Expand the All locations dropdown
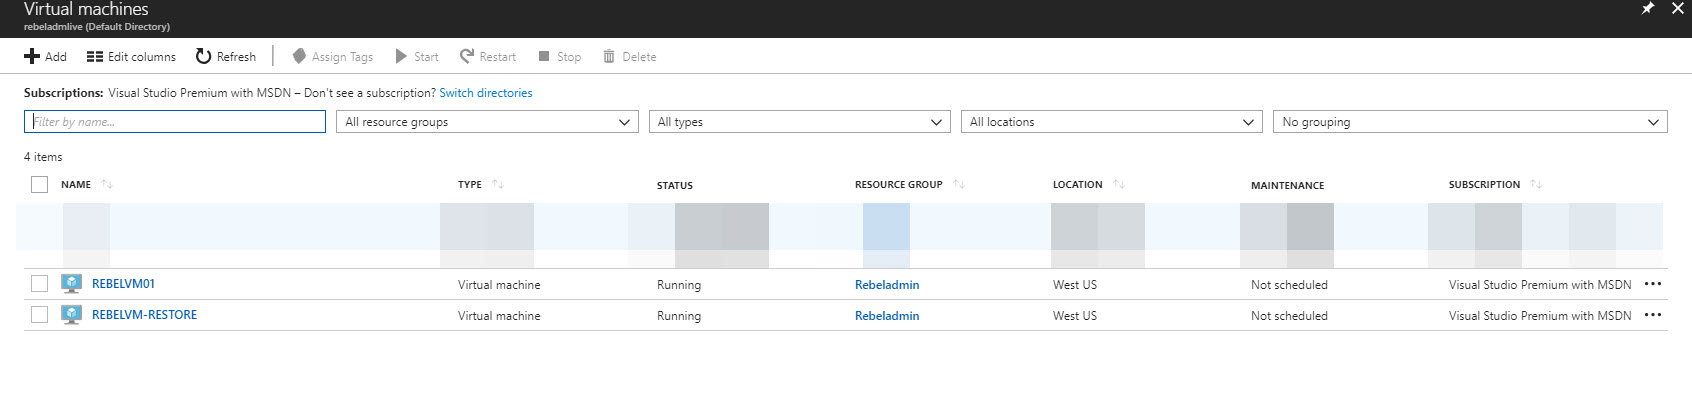1692x393 pixels. [x=1111, y=122]
